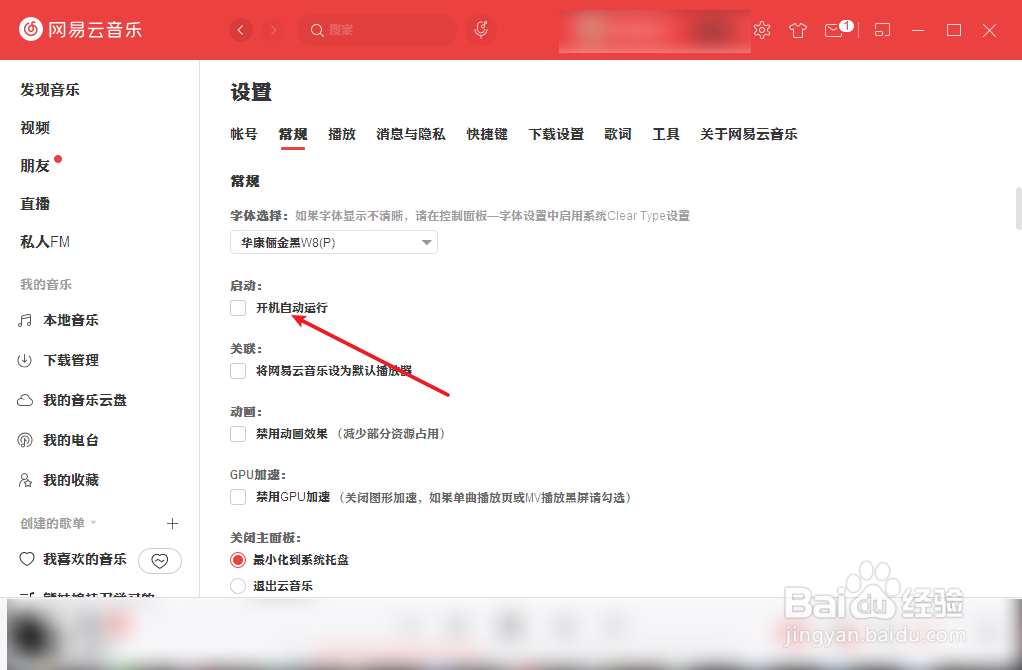Open the message inbox with notification badge
Screen dimensions: 1022x670
(834, 30)
